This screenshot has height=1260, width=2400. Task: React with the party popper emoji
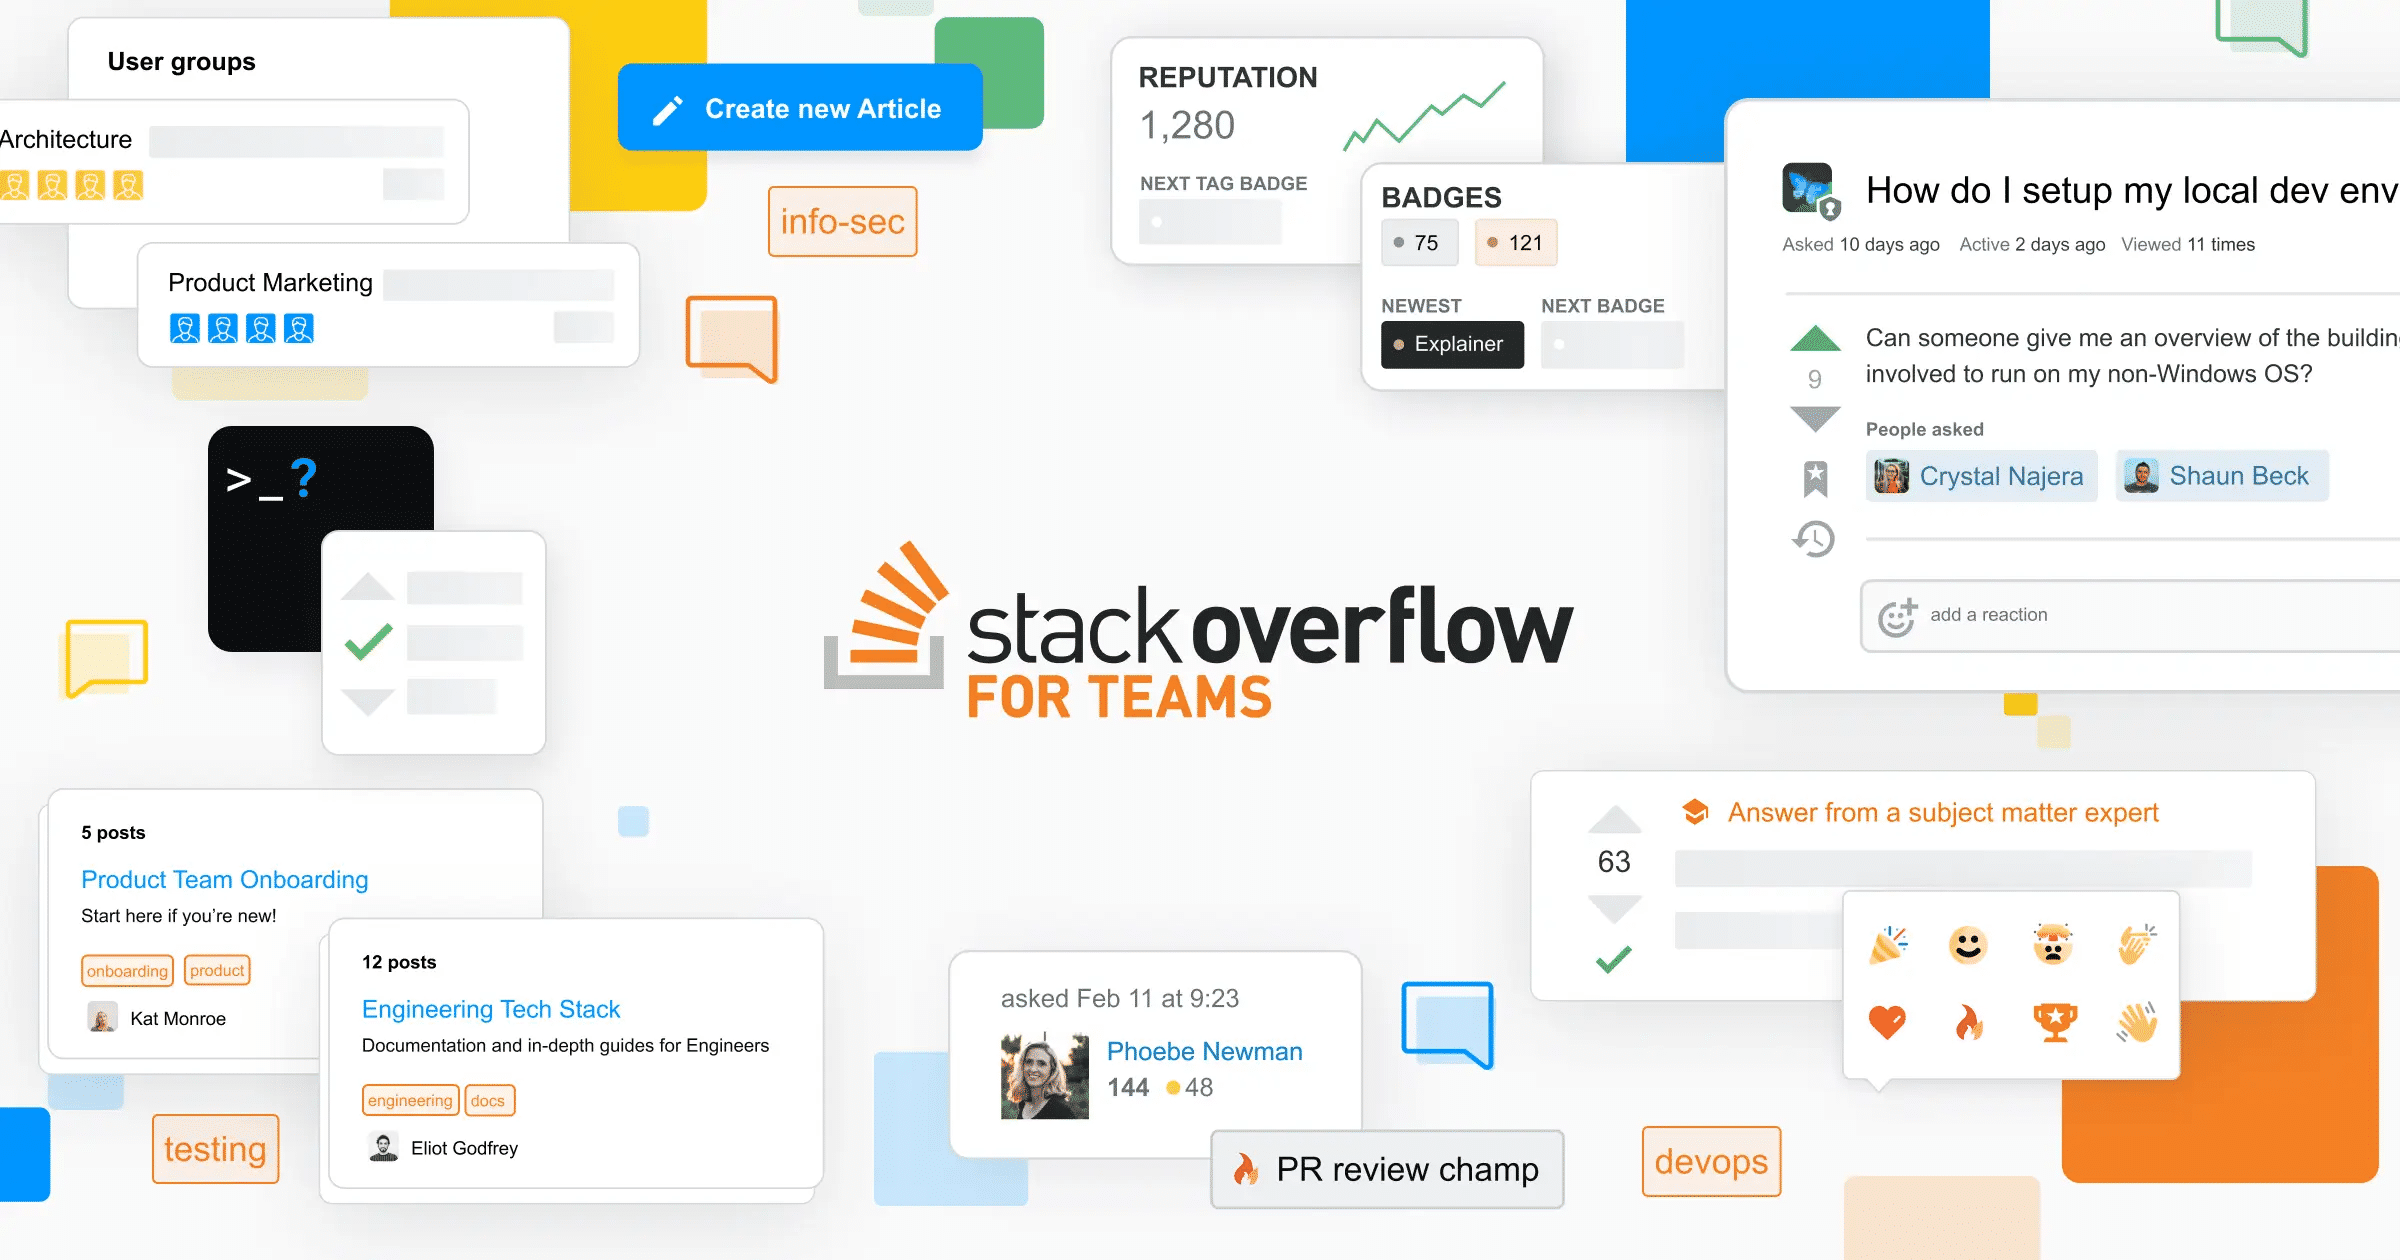click(x=1888, y=944)
